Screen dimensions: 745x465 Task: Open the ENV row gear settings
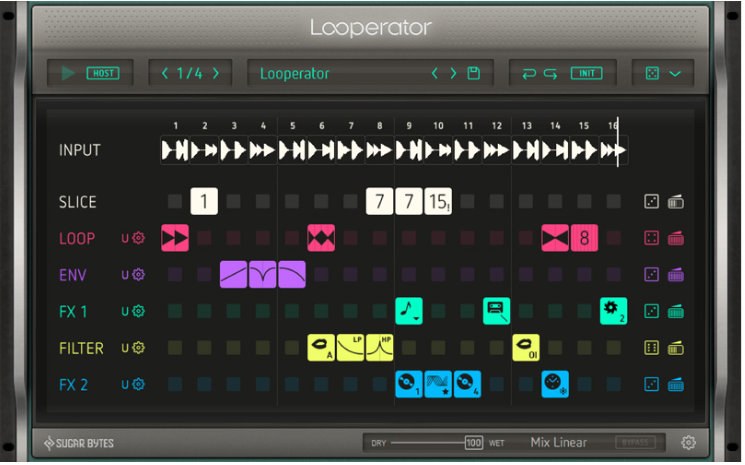pos(138,275)
